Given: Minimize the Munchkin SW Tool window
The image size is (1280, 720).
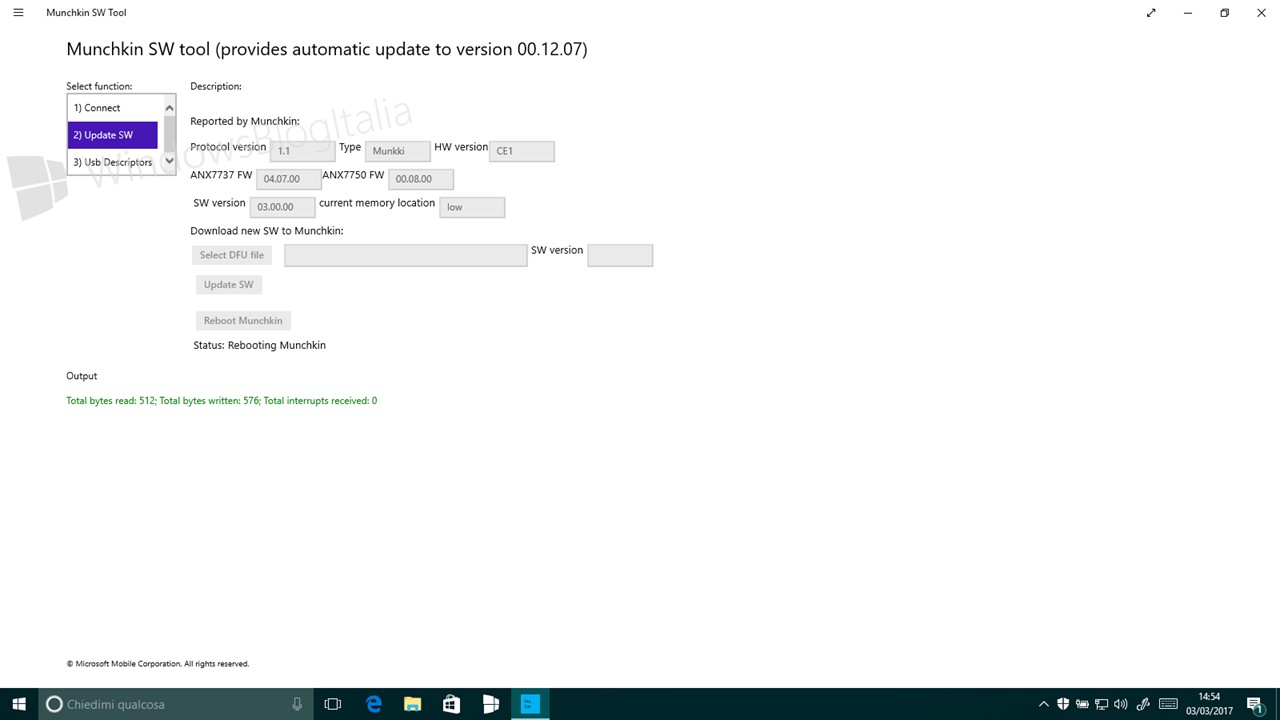Looking at the screenshot, I should [x=1188, y=13].
